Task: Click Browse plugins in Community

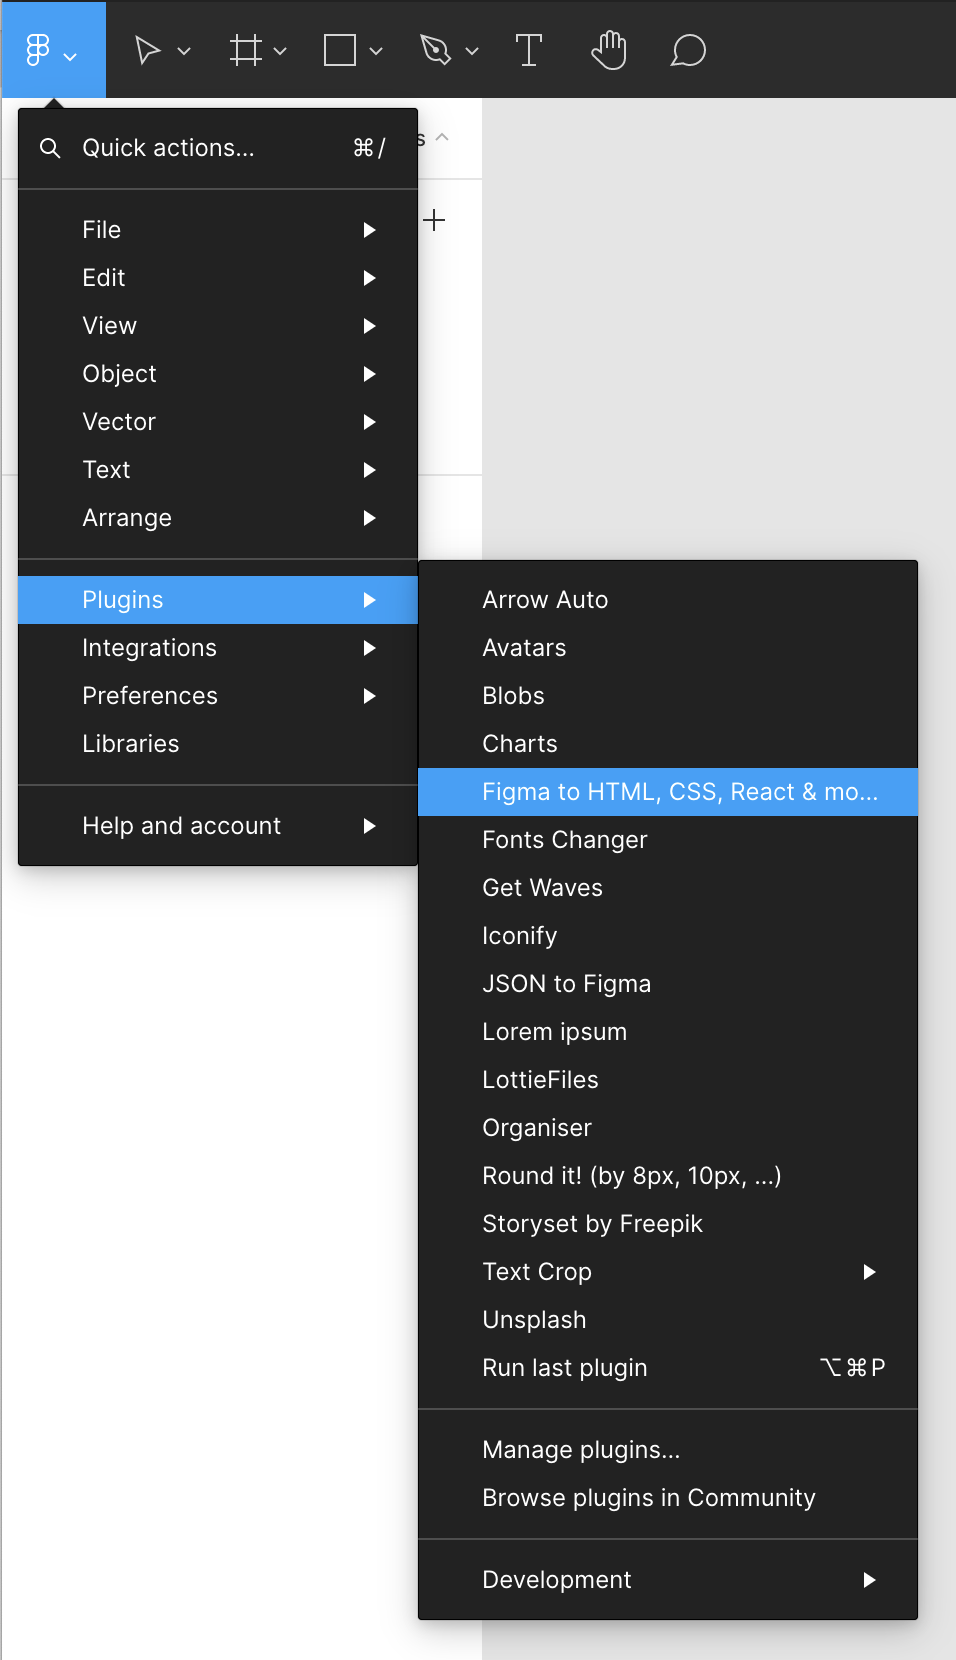Action: click(649, 1498)
